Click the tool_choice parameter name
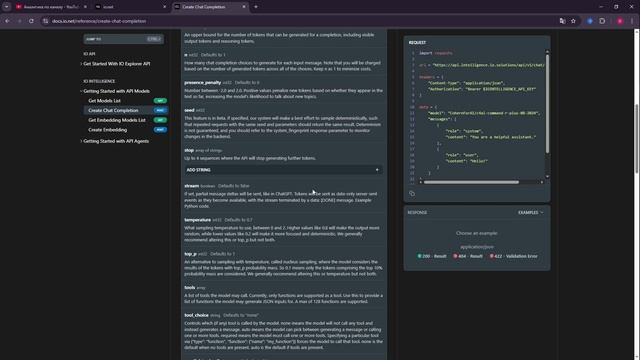640x360 pixels. coord(196,315)
